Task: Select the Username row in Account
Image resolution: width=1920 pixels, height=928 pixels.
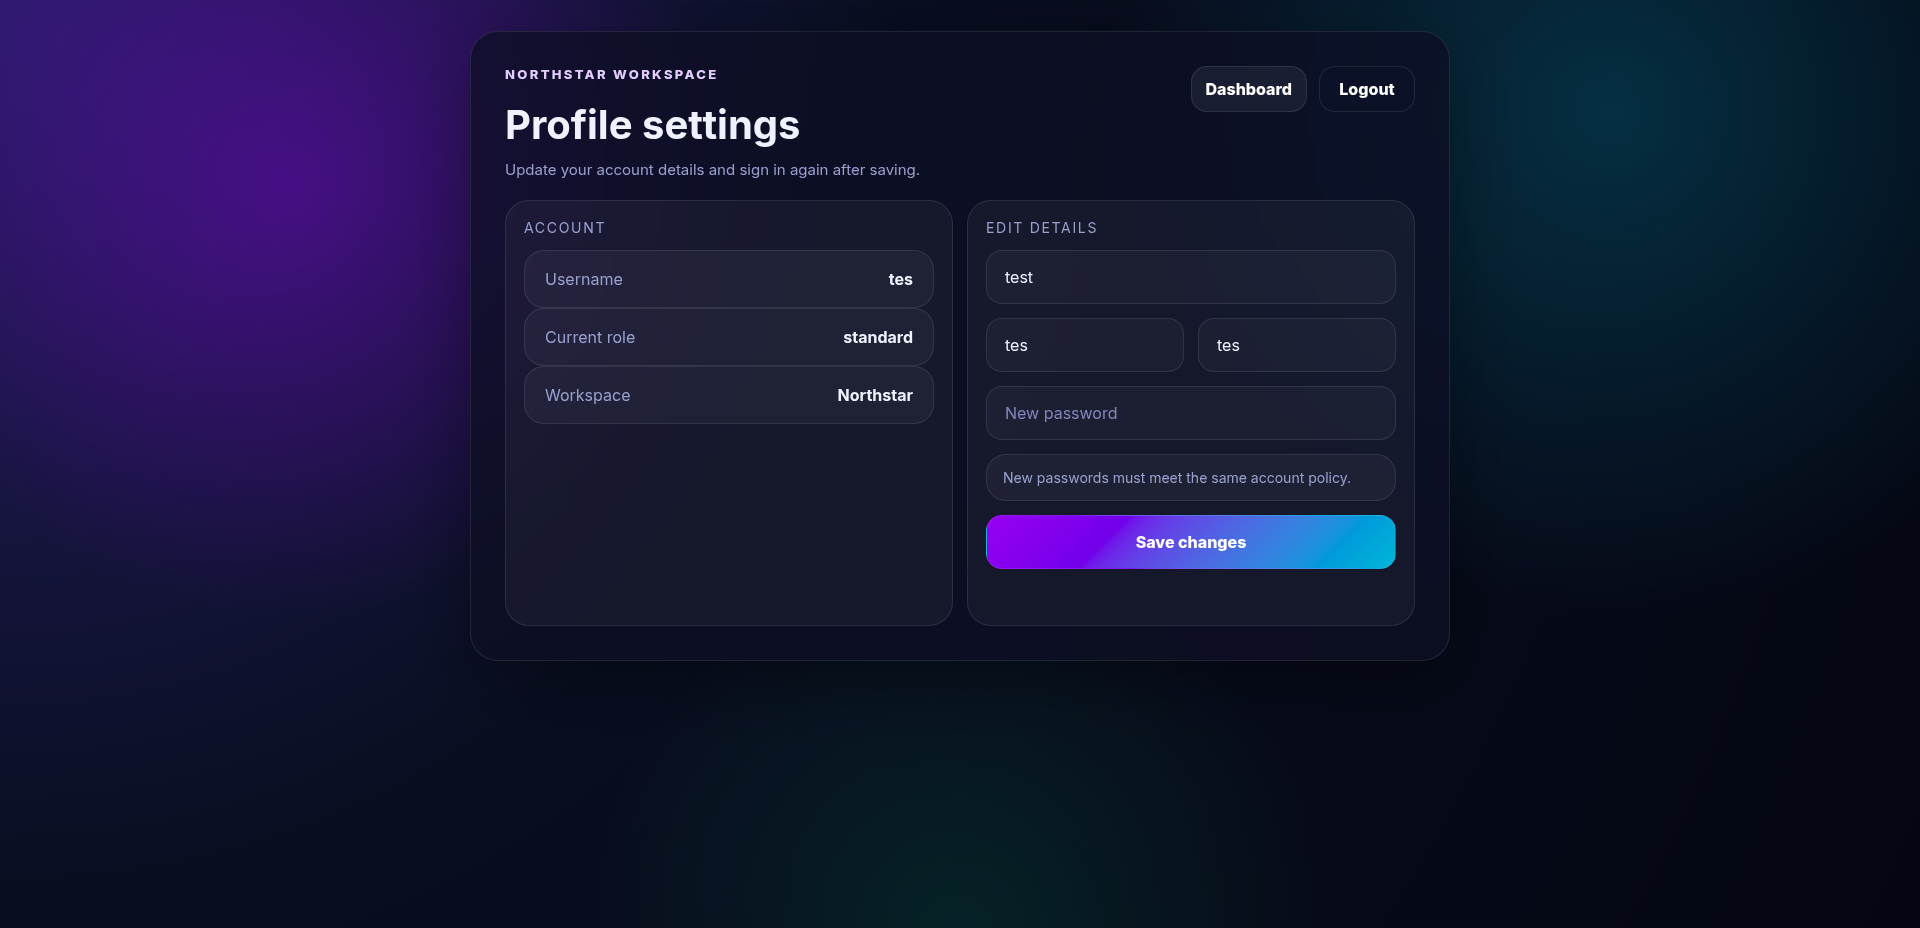Action: pyautogui.click(x=728, y=279)
